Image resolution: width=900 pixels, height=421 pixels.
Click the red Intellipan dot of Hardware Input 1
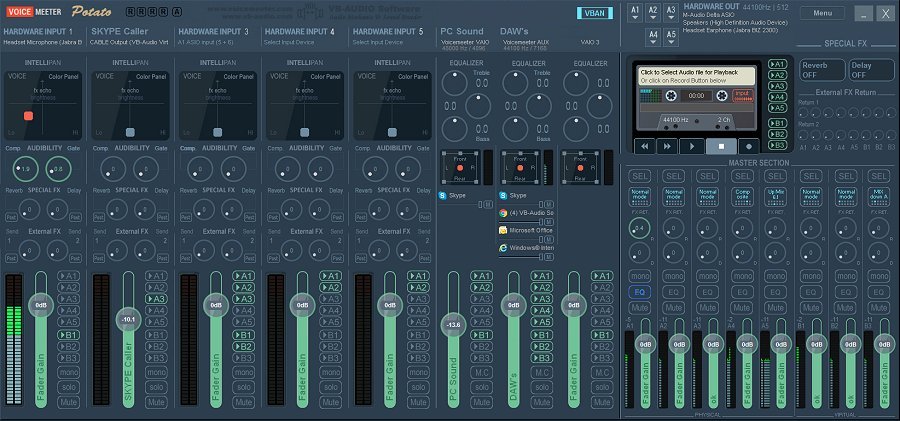[28, 115]
